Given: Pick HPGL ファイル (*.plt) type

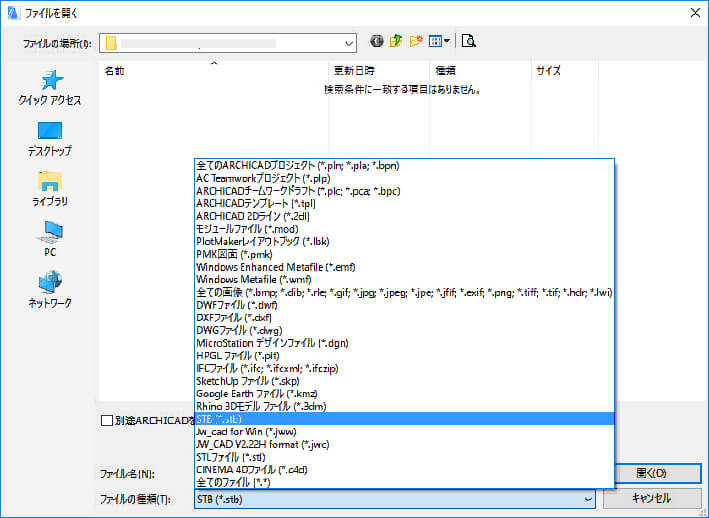Looking at the screenshot, I should point(404,355).
